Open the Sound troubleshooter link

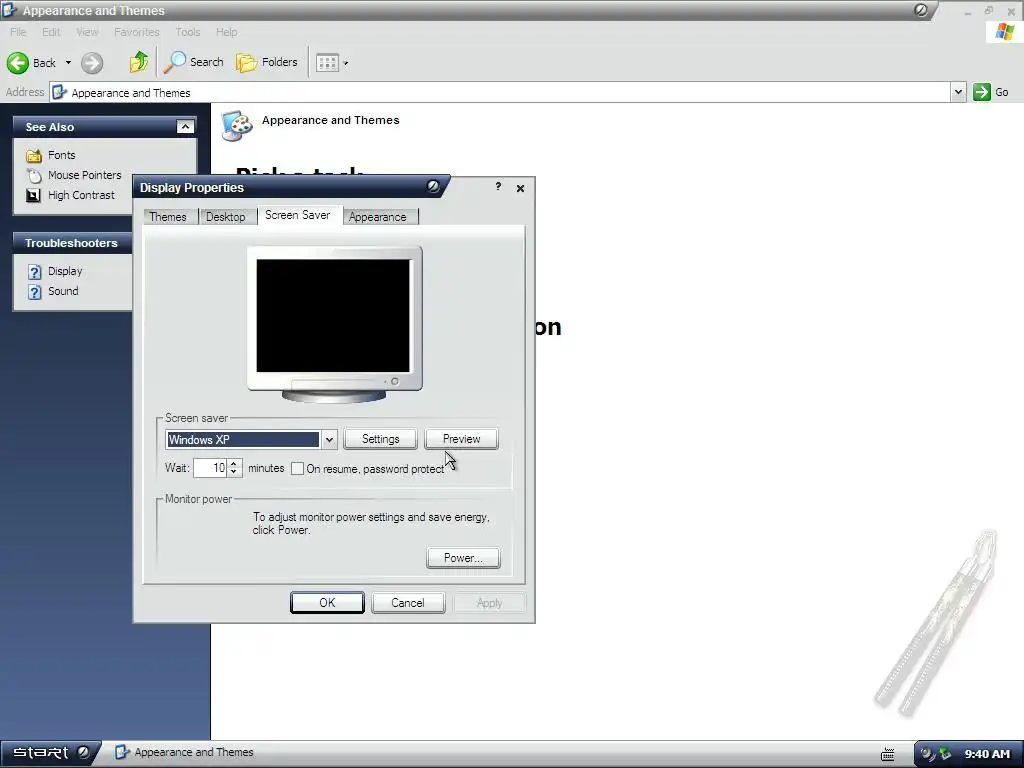pos(63,291)
